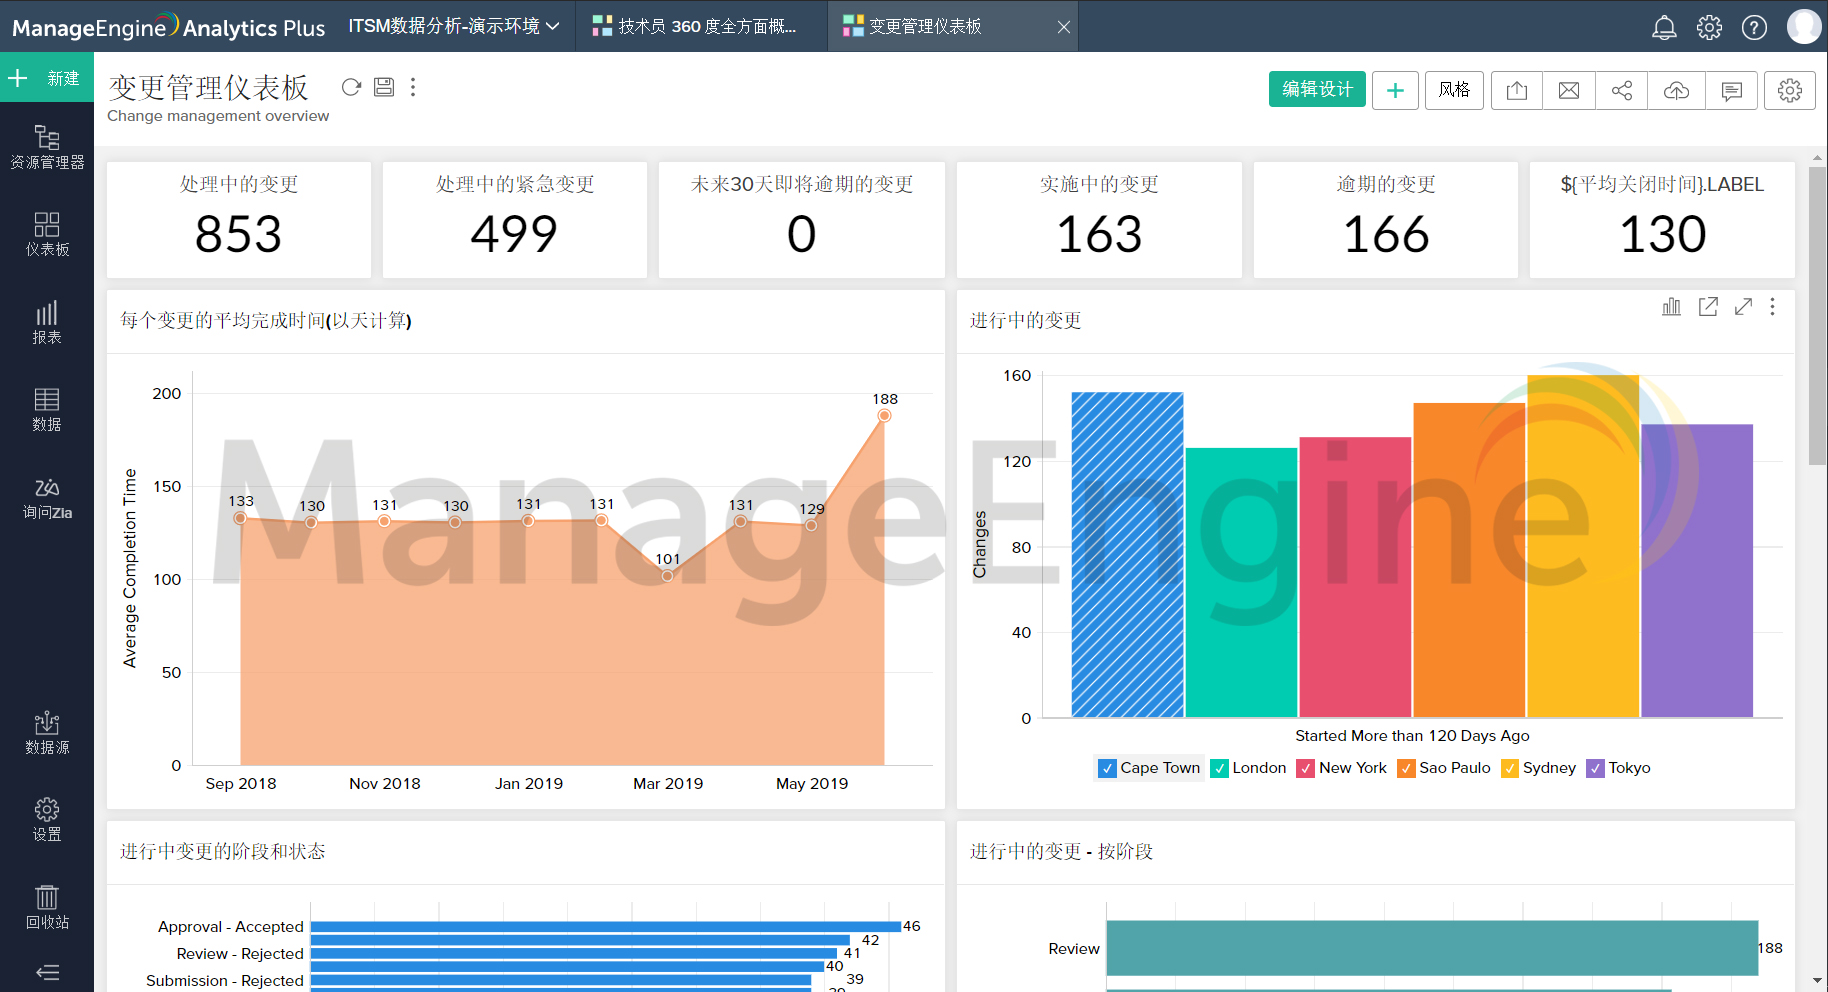
Task: Open dashboard settings gear in toolbar
Action: click(x=1790, y=90)
